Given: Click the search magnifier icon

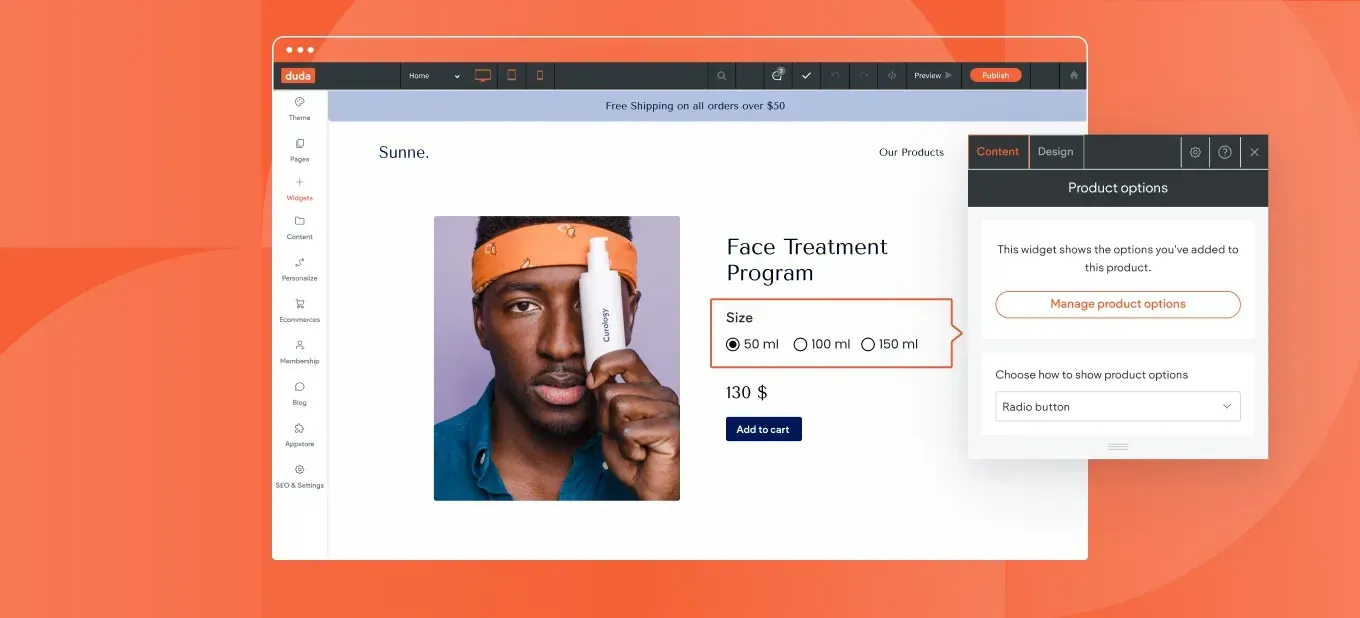Looking at the screenshot, I should coord(721,76).
